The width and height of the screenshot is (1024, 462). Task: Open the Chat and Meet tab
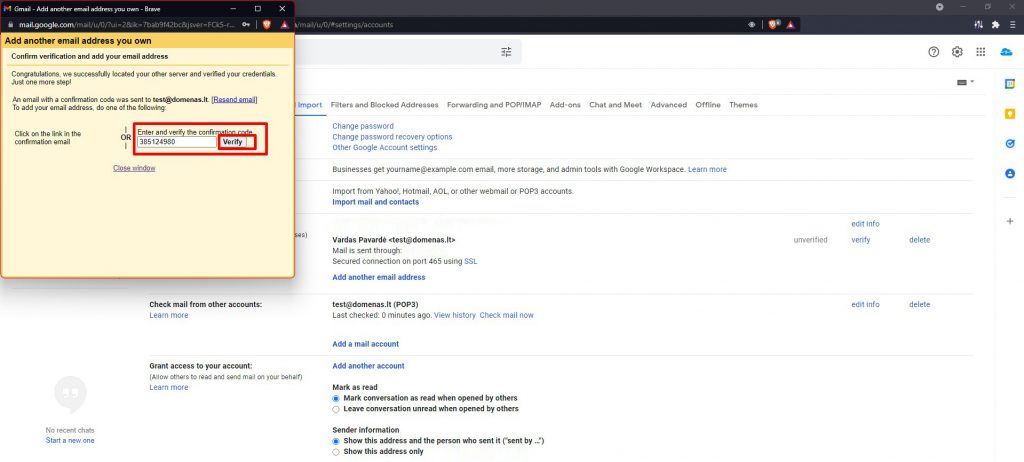point(615,105)
